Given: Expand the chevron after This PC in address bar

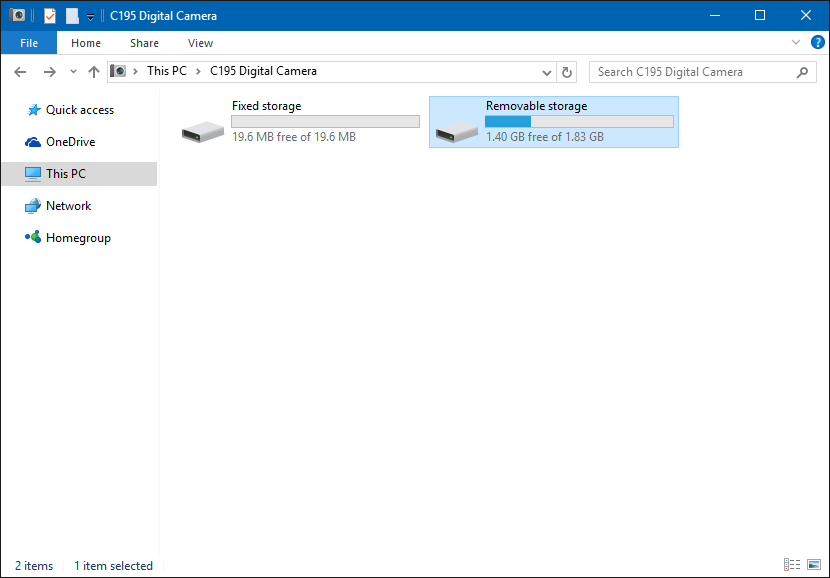Looking at the screenshot, I should click(x=199, y=71).
